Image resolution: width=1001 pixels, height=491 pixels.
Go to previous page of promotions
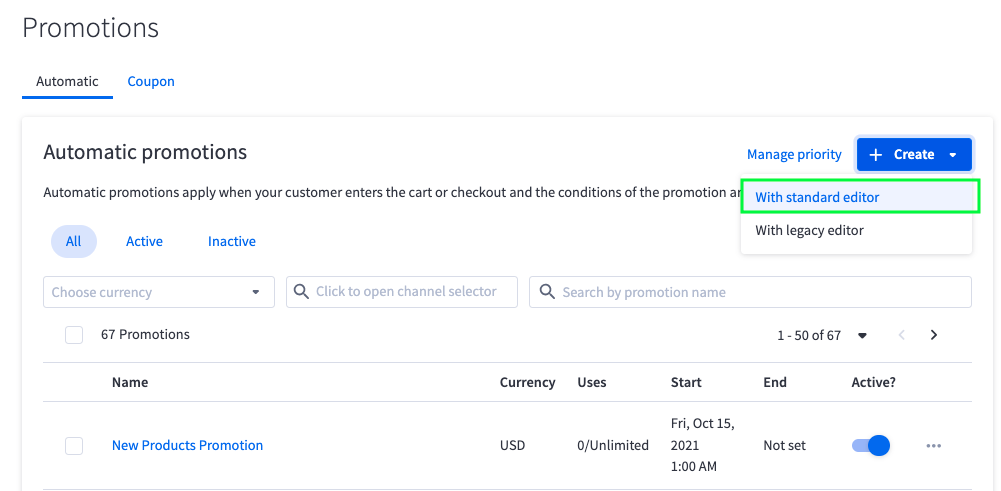click(901, 335)
